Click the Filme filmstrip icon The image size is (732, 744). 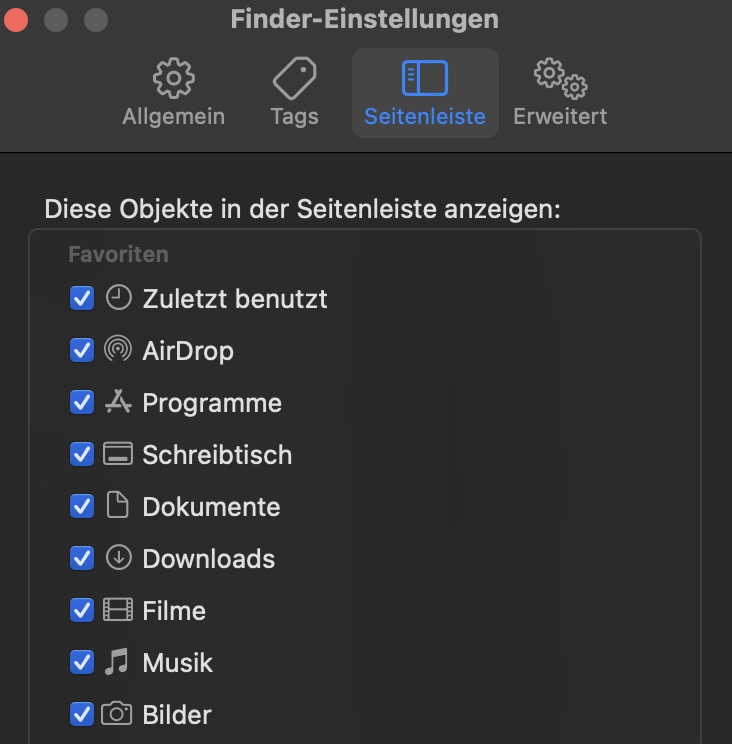[118, 610]
